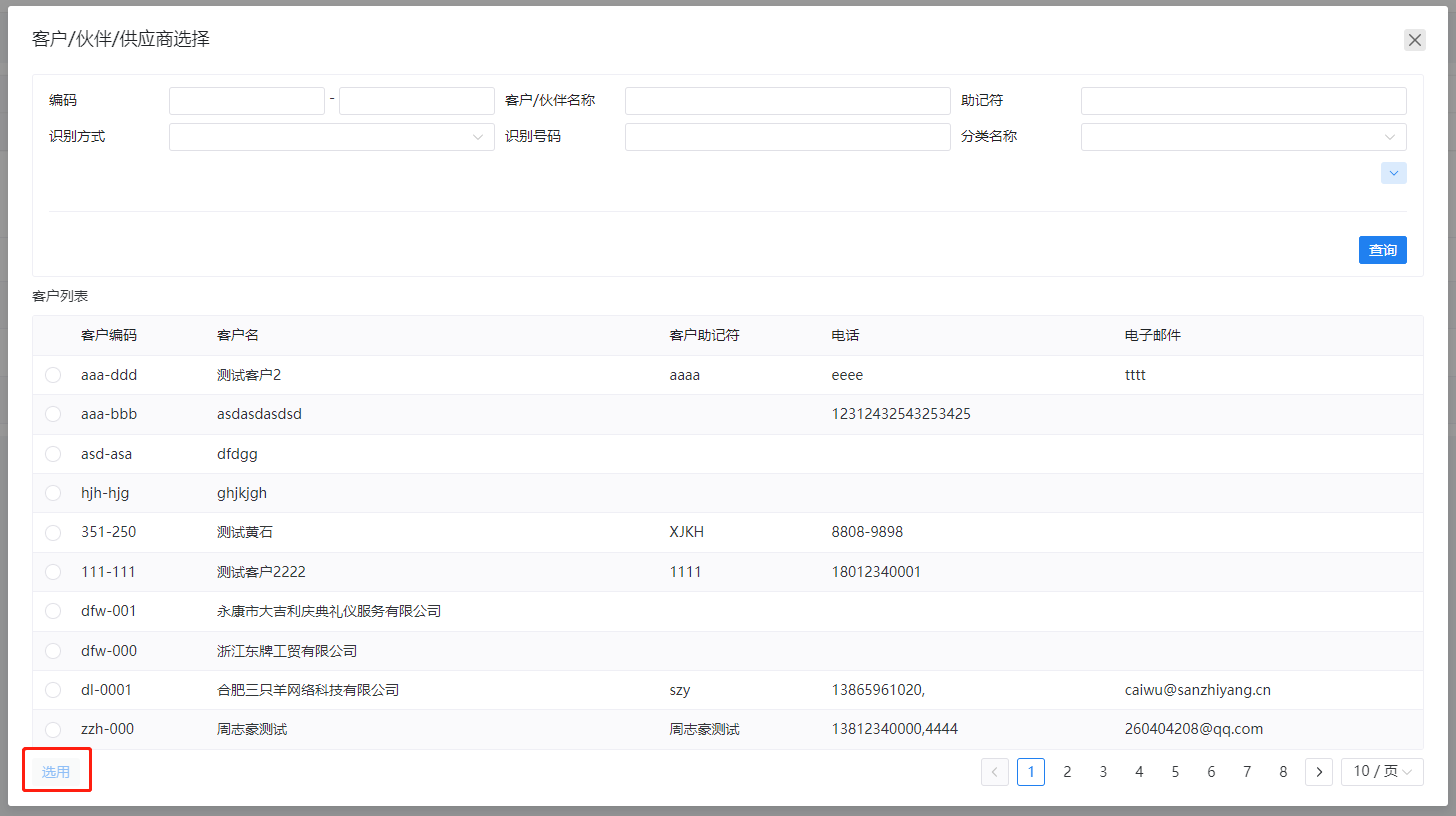Go to page 5
Viewport: 1456px width, 816px height.
(1175, 772)
